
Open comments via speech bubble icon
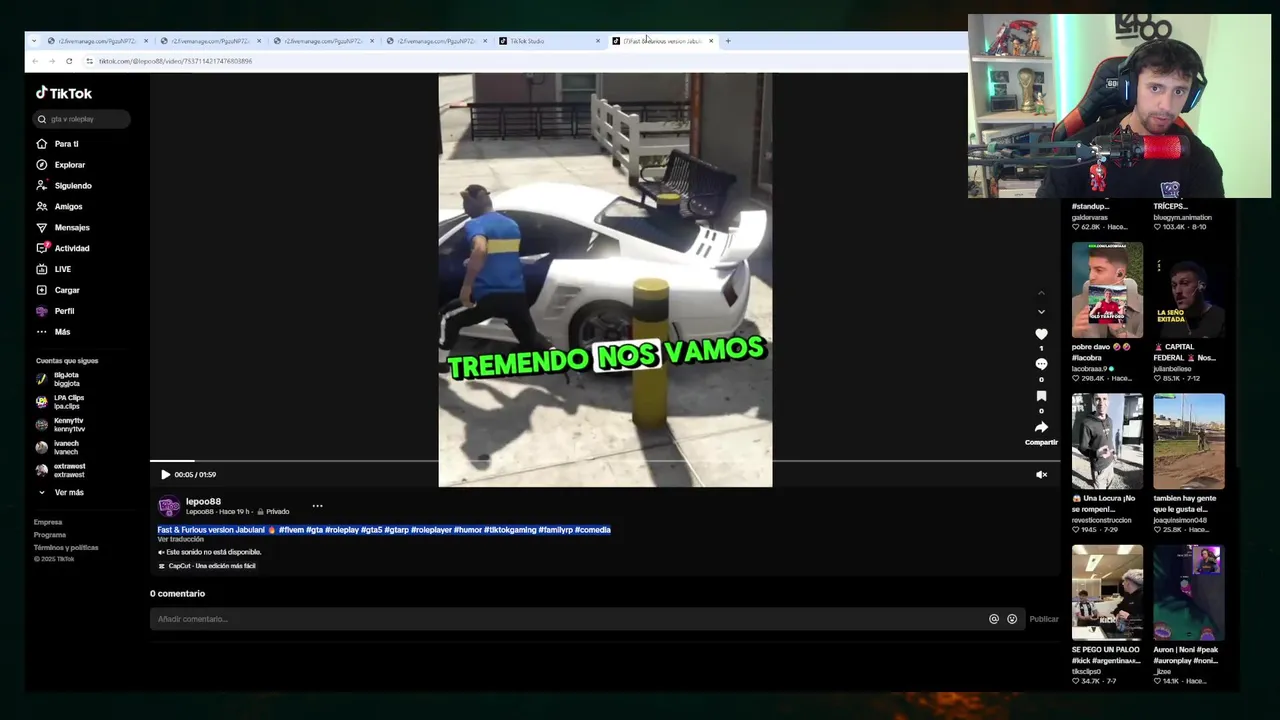pyautogui.click(x=1041, y=365)
